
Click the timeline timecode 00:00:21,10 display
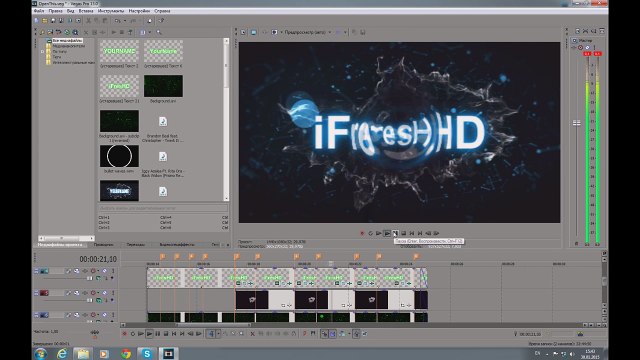pyautogui.click(x=98, y=259)
